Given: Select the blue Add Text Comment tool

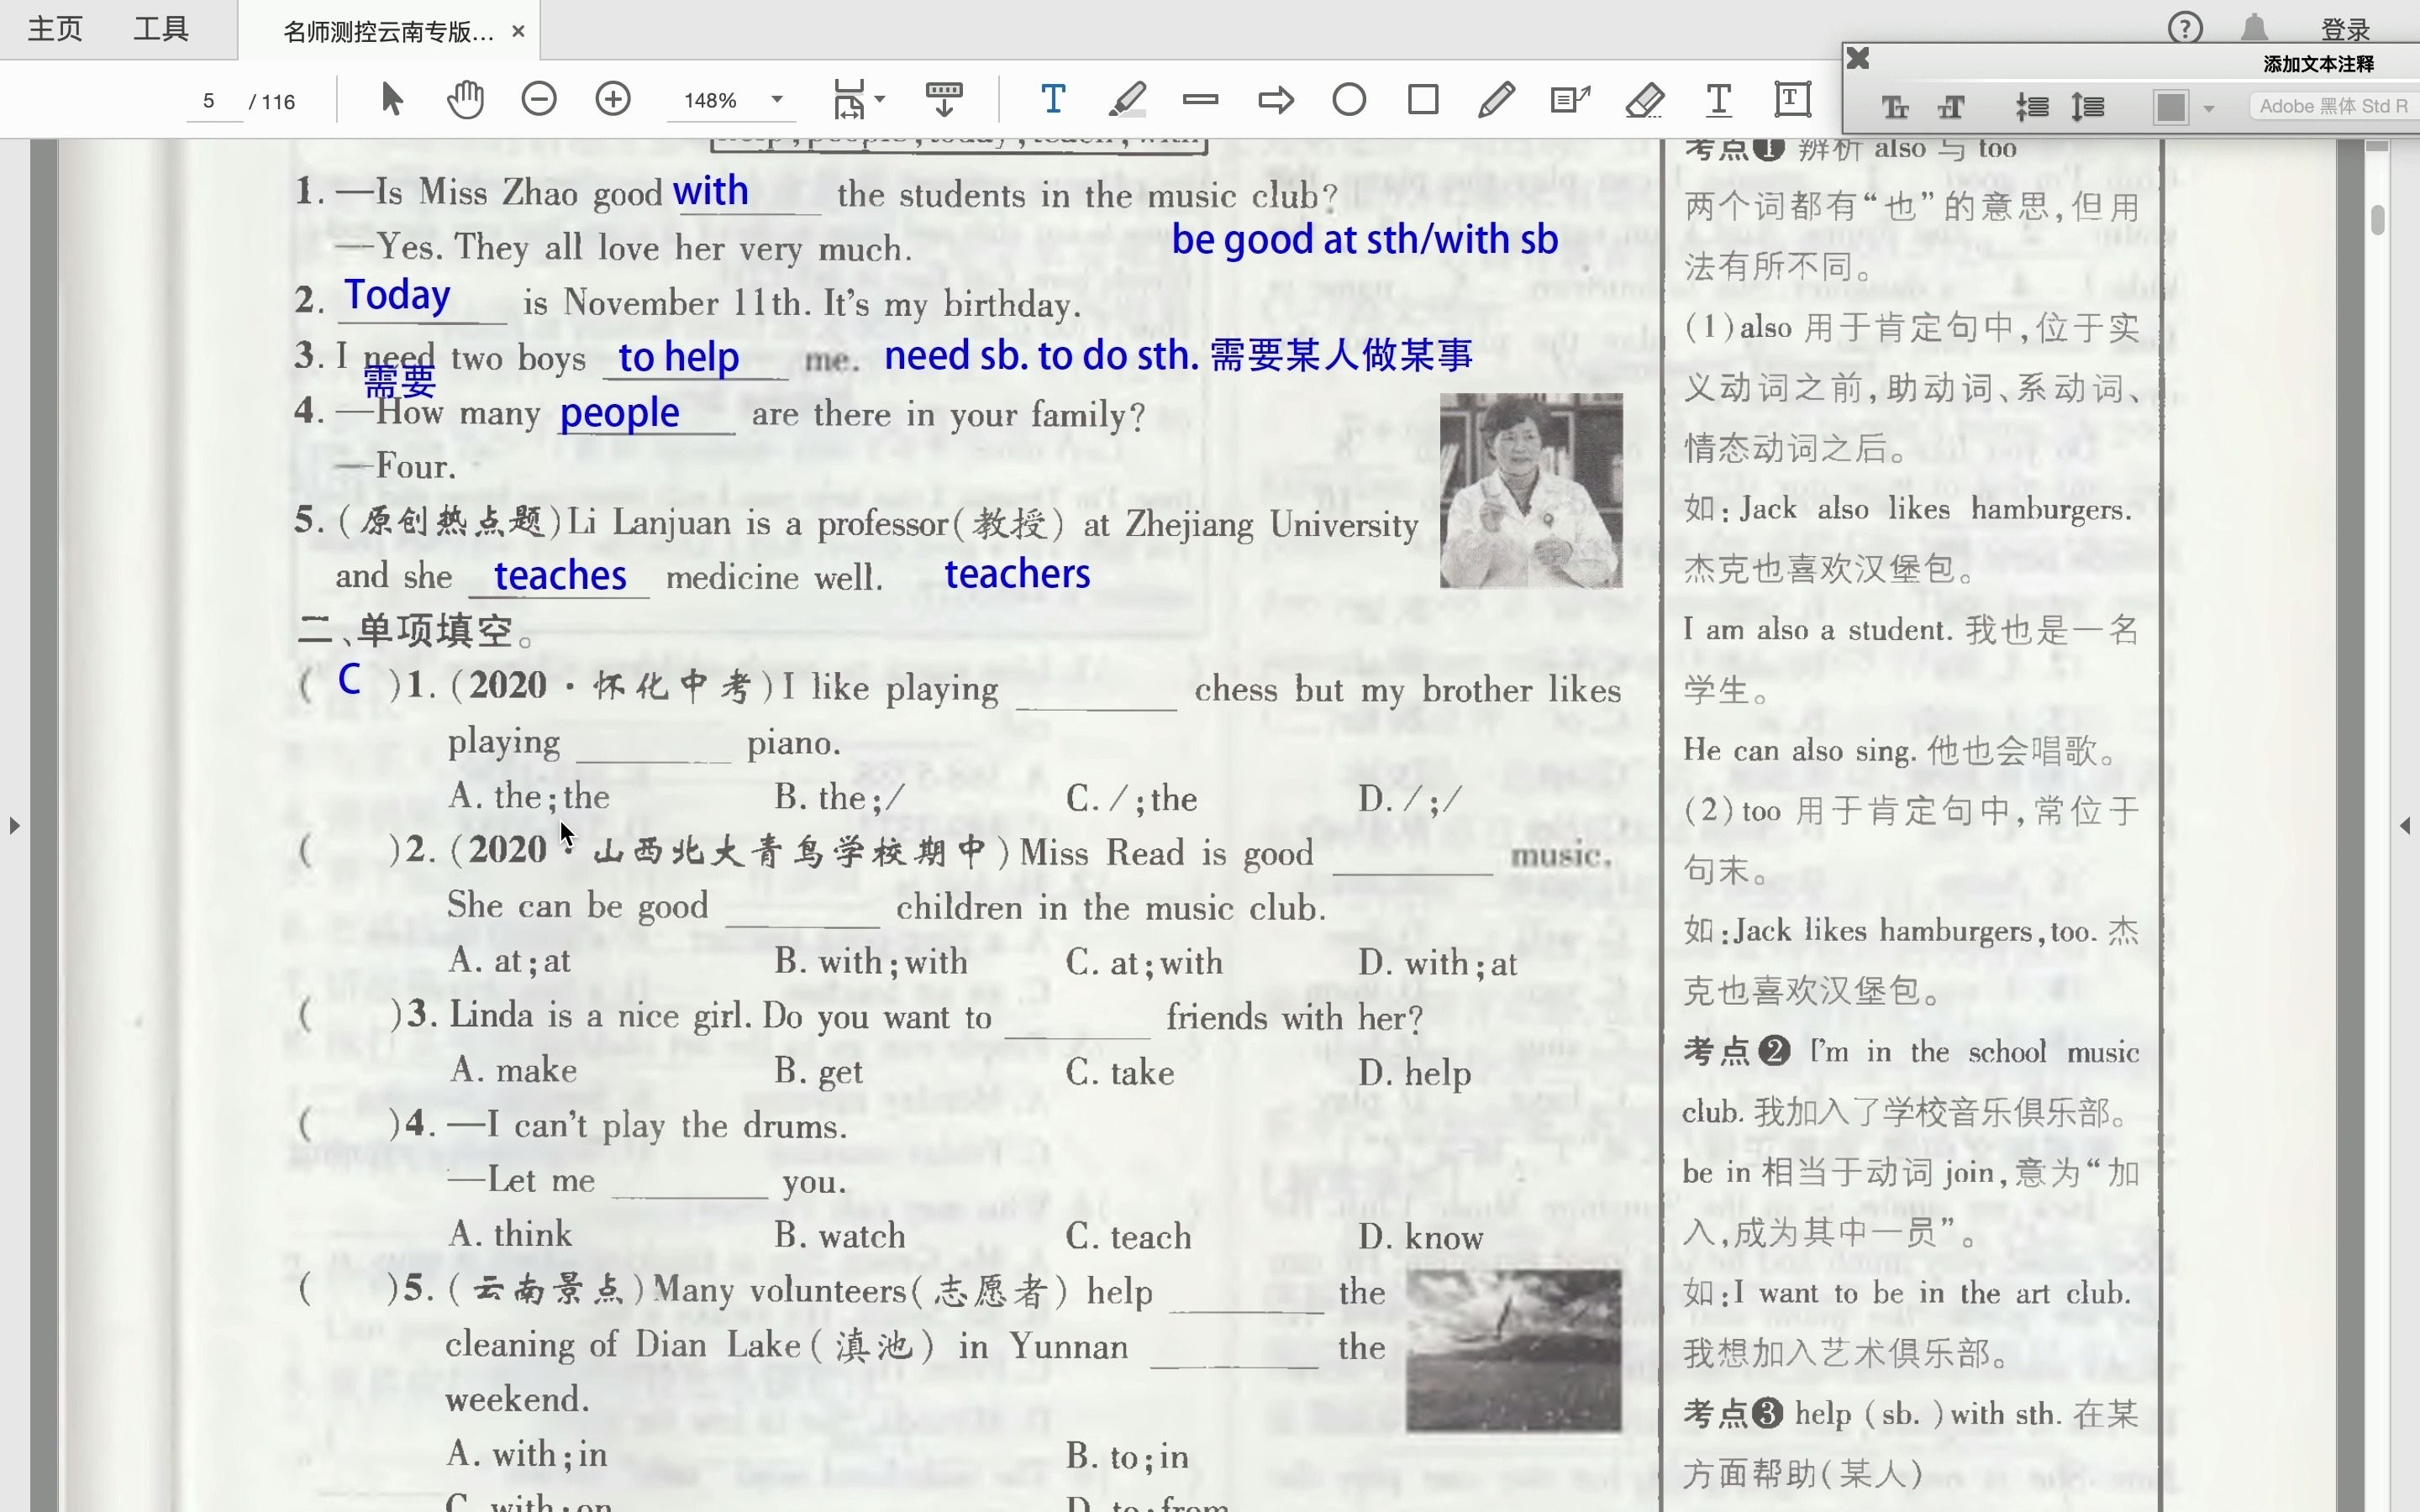Looking at the screenshot, I should [1053, 100].
